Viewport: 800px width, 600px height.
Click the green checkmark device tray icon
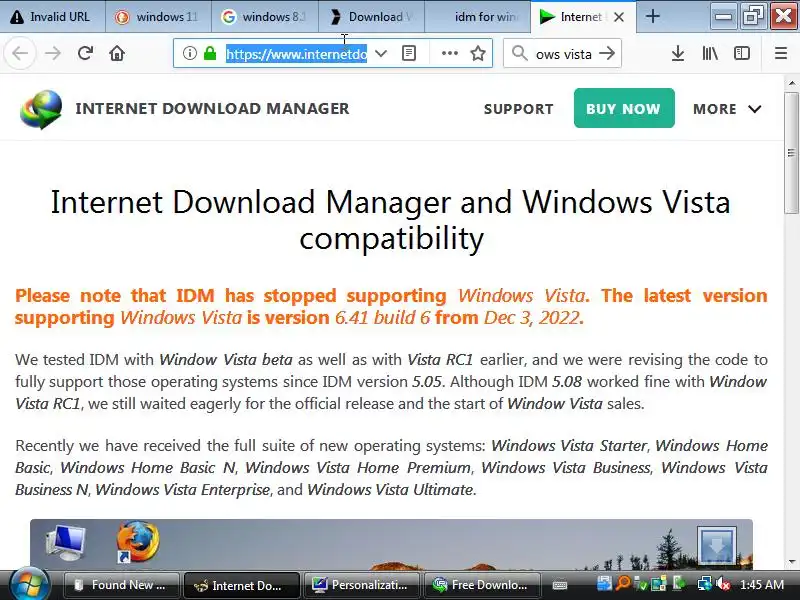click(641, 584)
